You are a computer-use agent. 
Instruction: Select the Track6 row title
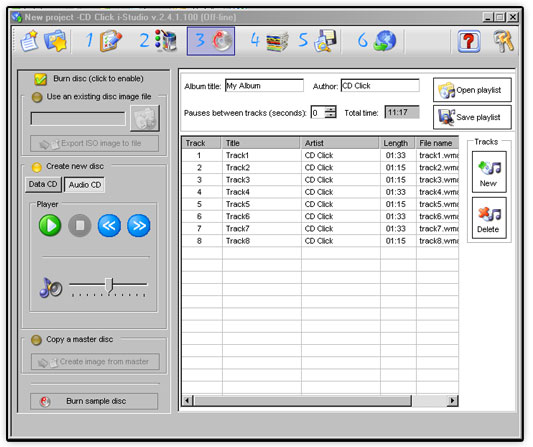(238, 217)
